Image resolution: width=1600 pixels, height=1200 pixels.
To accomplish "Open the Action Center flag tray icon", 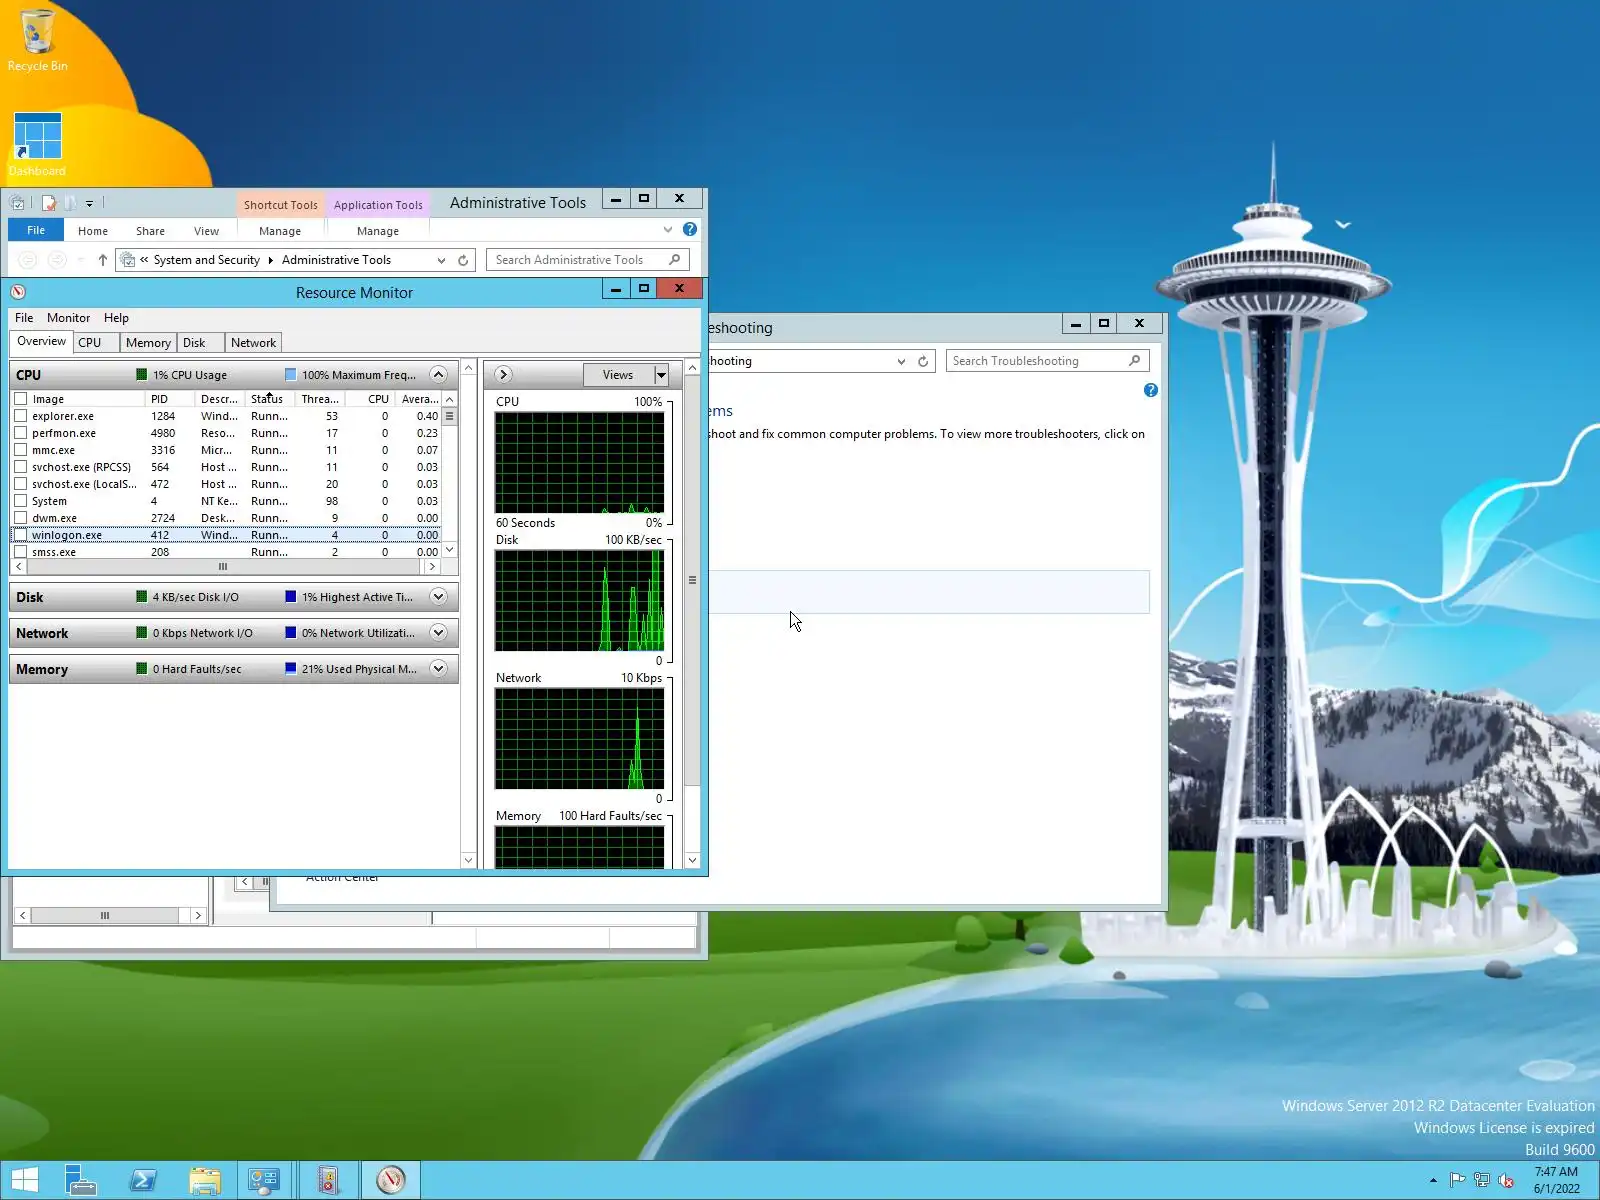I will [x=1457, y=1180].
